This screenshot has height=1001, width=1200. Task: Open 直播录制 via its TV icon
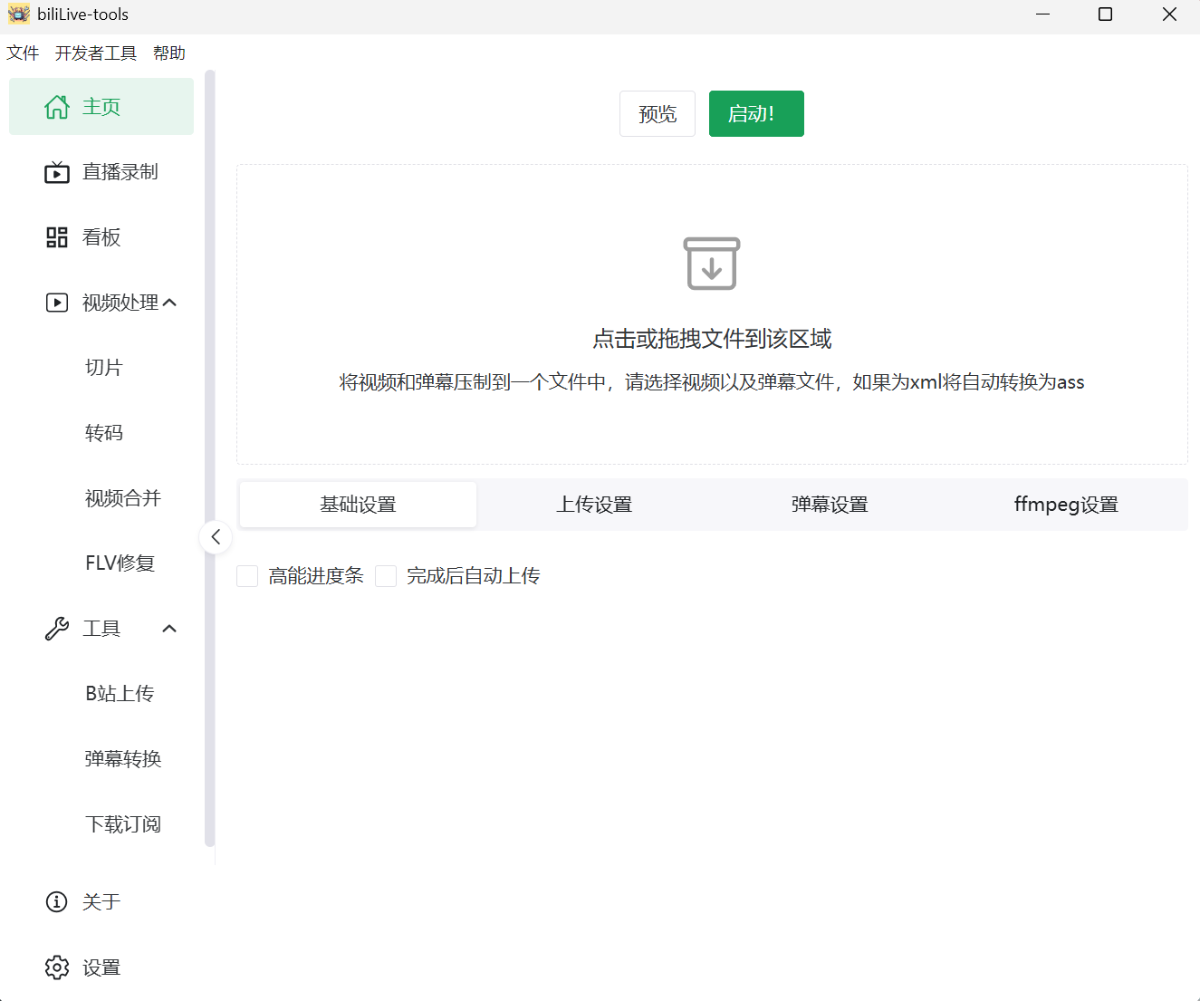[57, 172]
